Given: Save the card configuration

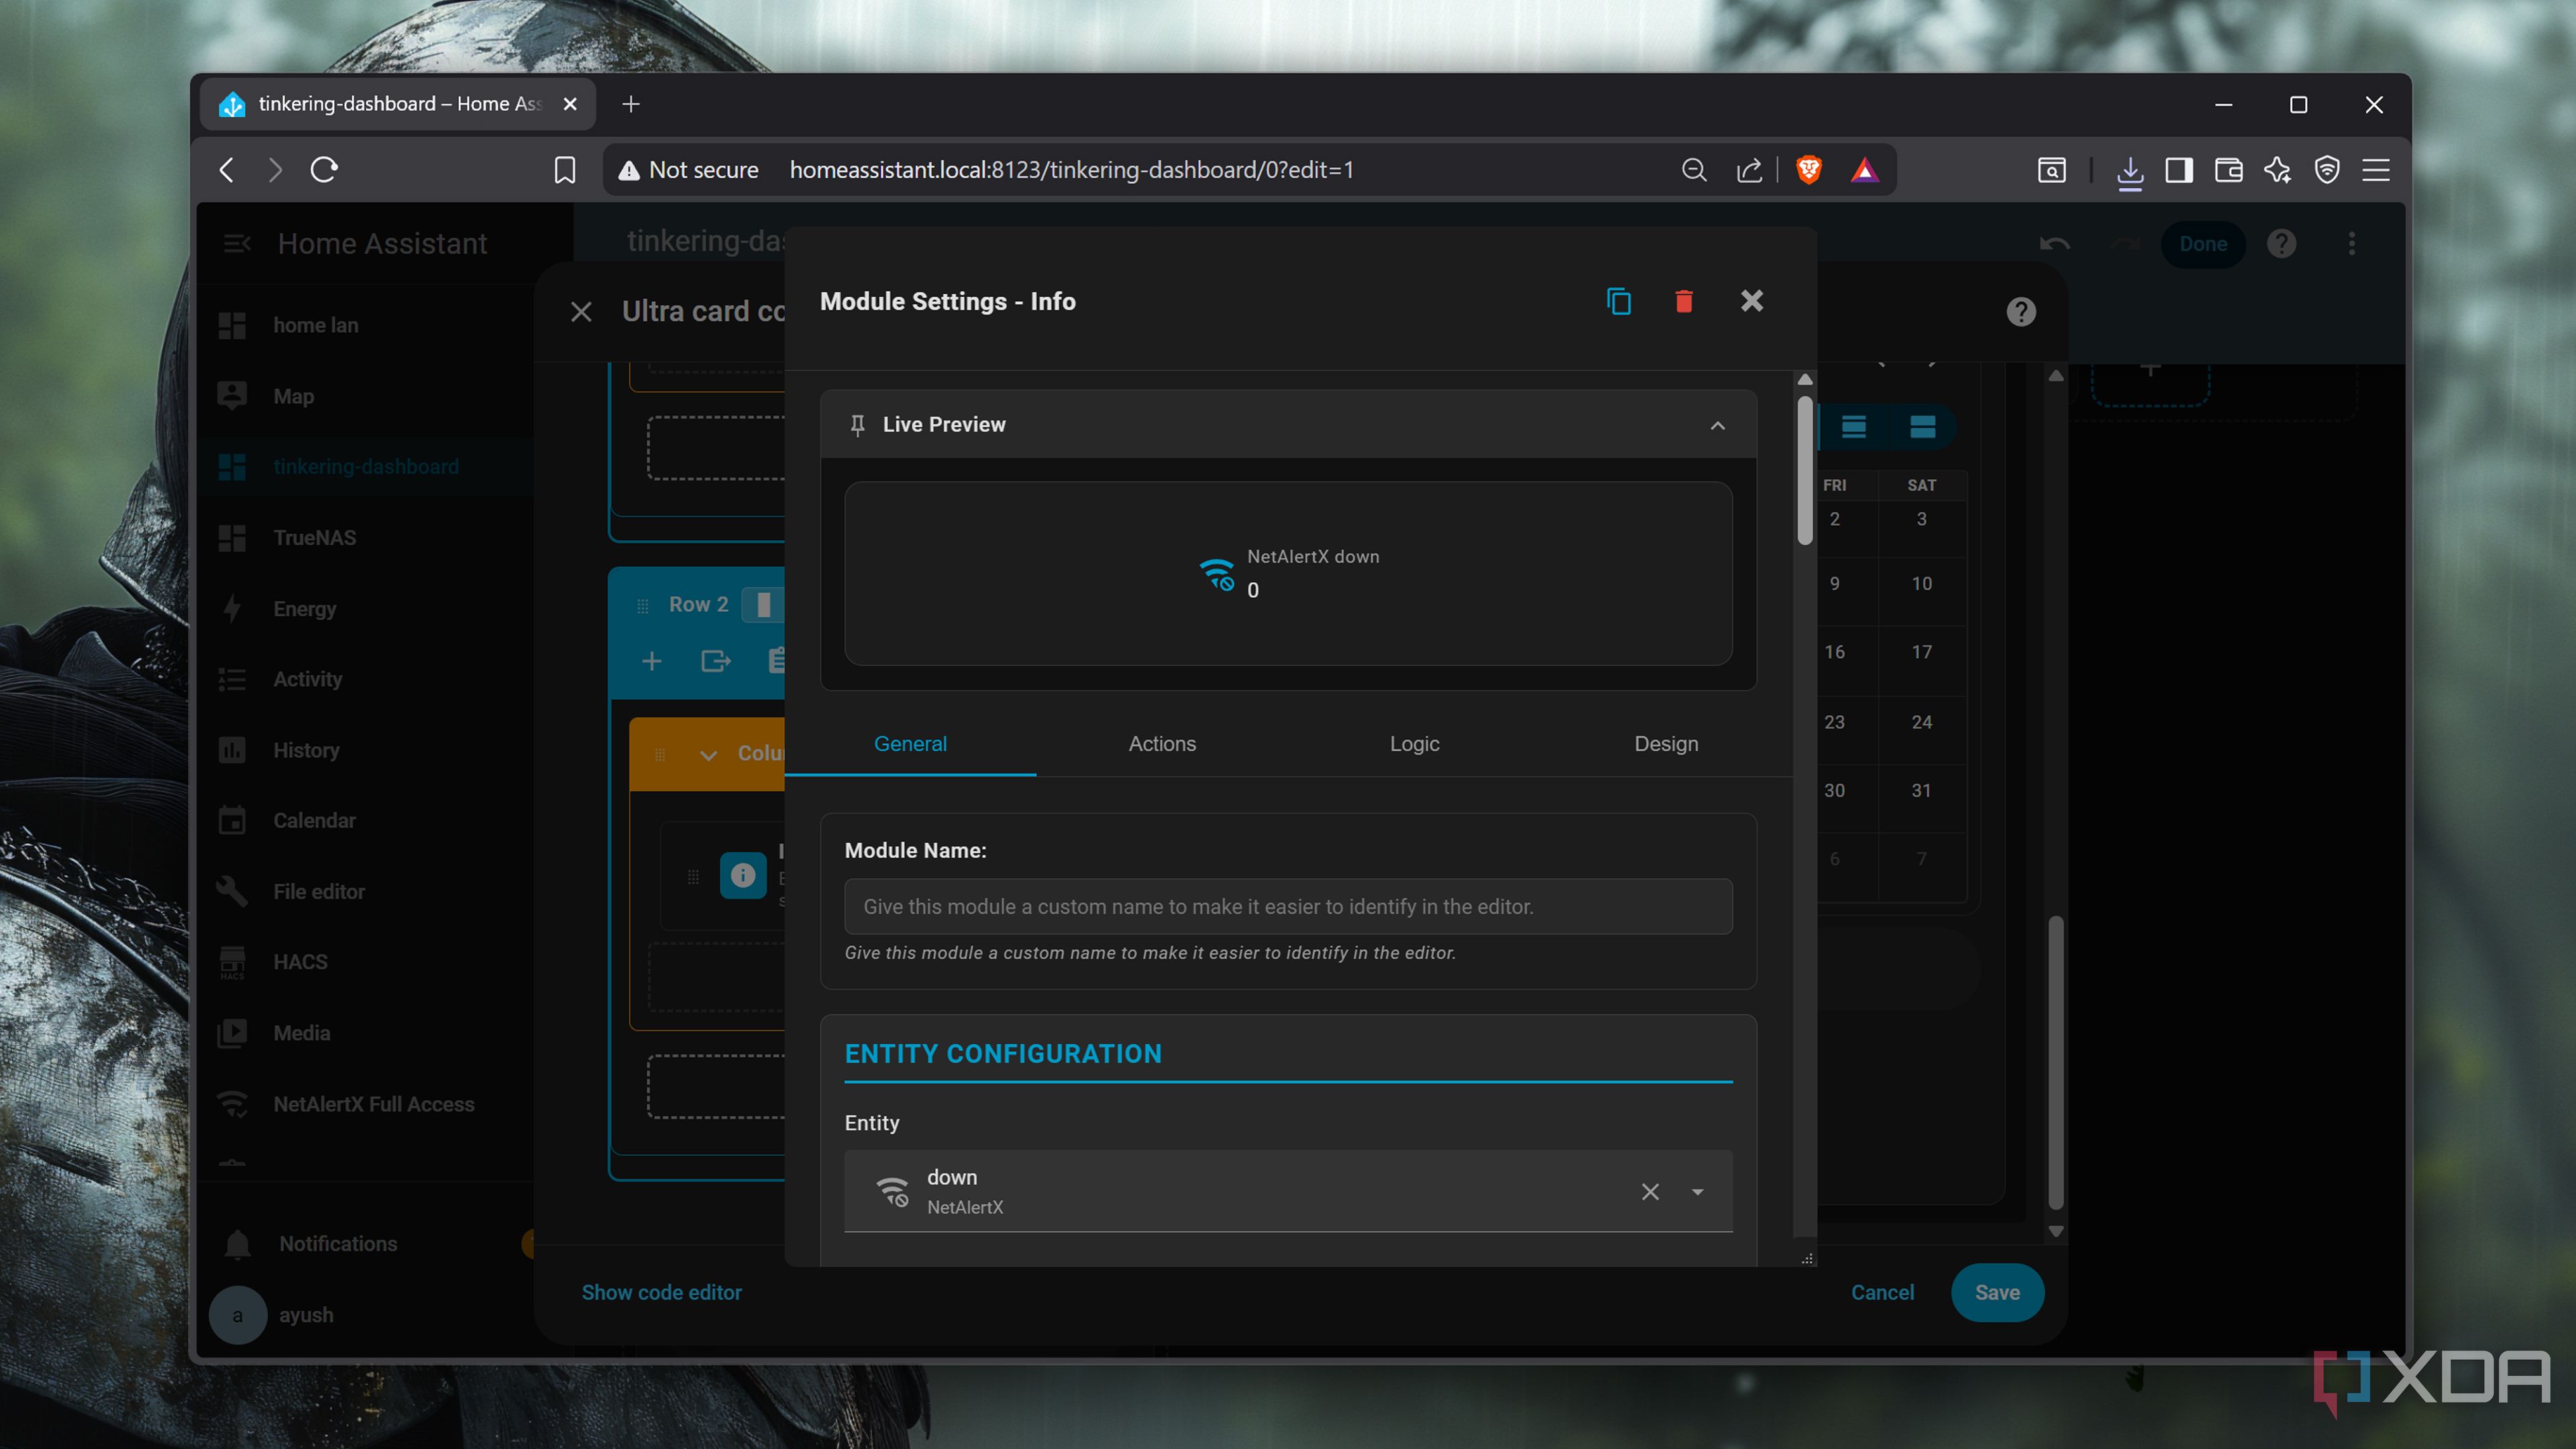Looking at the screenshot, I should click(x=1997, y=1292).
